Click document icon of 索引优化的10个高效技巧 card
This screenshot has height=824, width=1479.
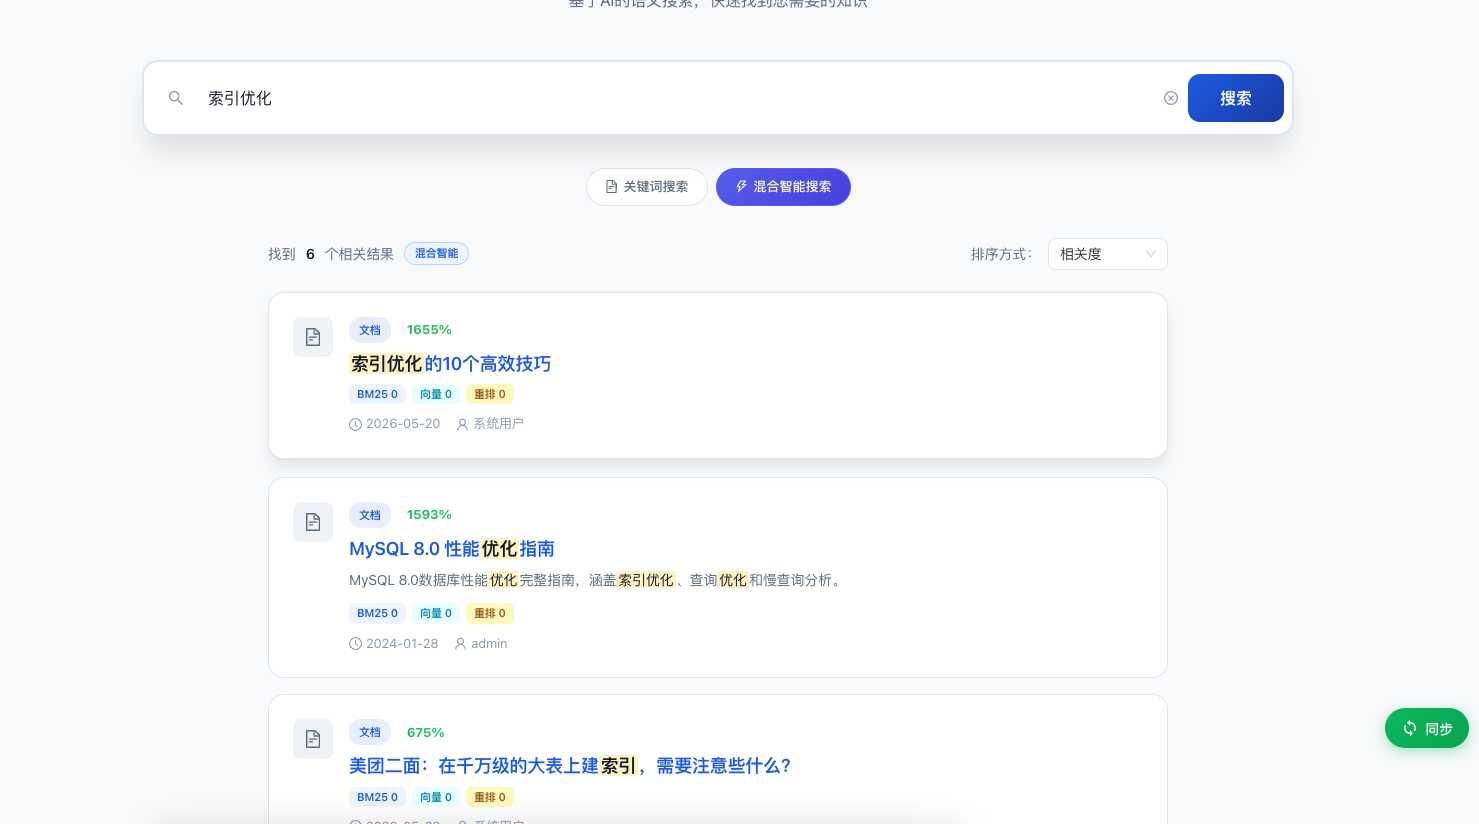point(313,337)
